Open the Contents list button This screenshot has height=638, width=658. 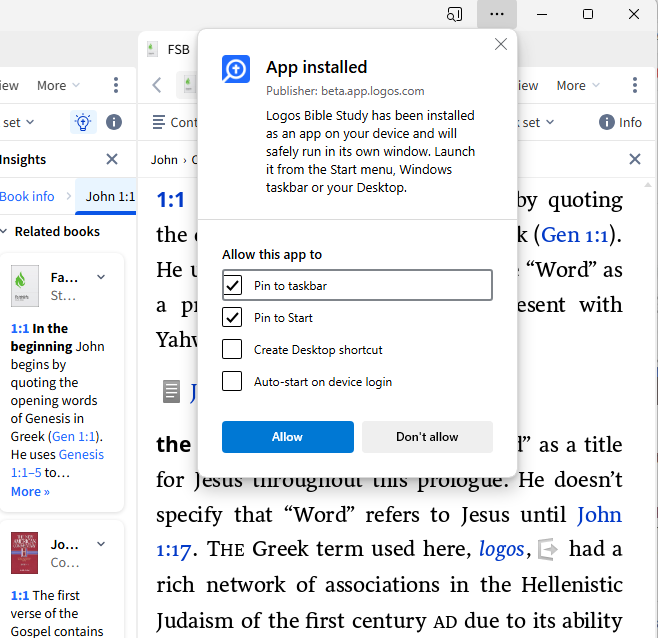(x=175, y=123)
